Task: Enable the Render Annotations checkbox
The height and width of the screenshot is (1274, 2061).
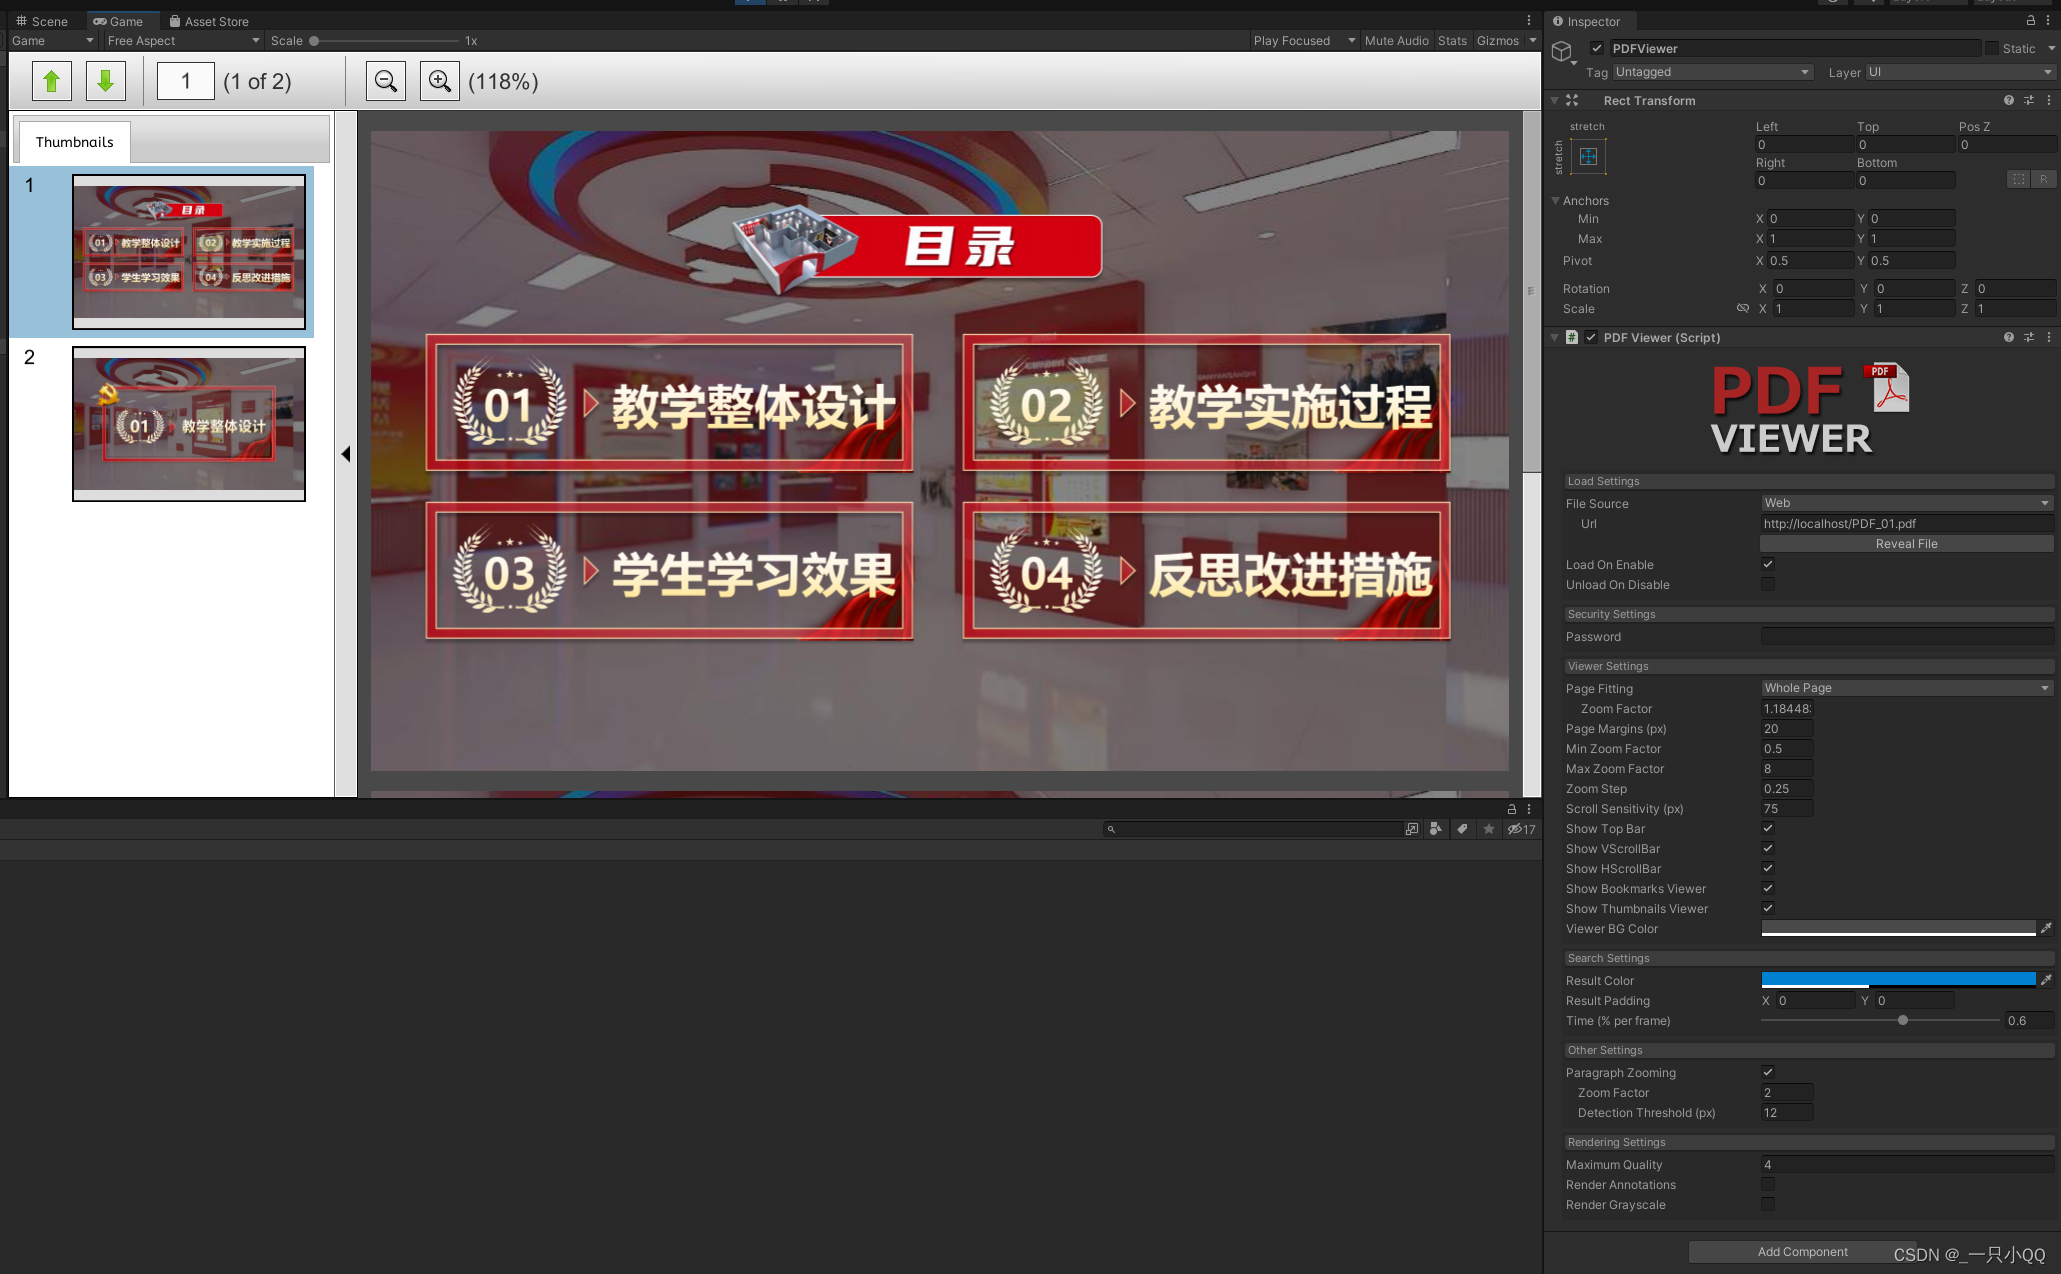Action: (1768, 1185)
